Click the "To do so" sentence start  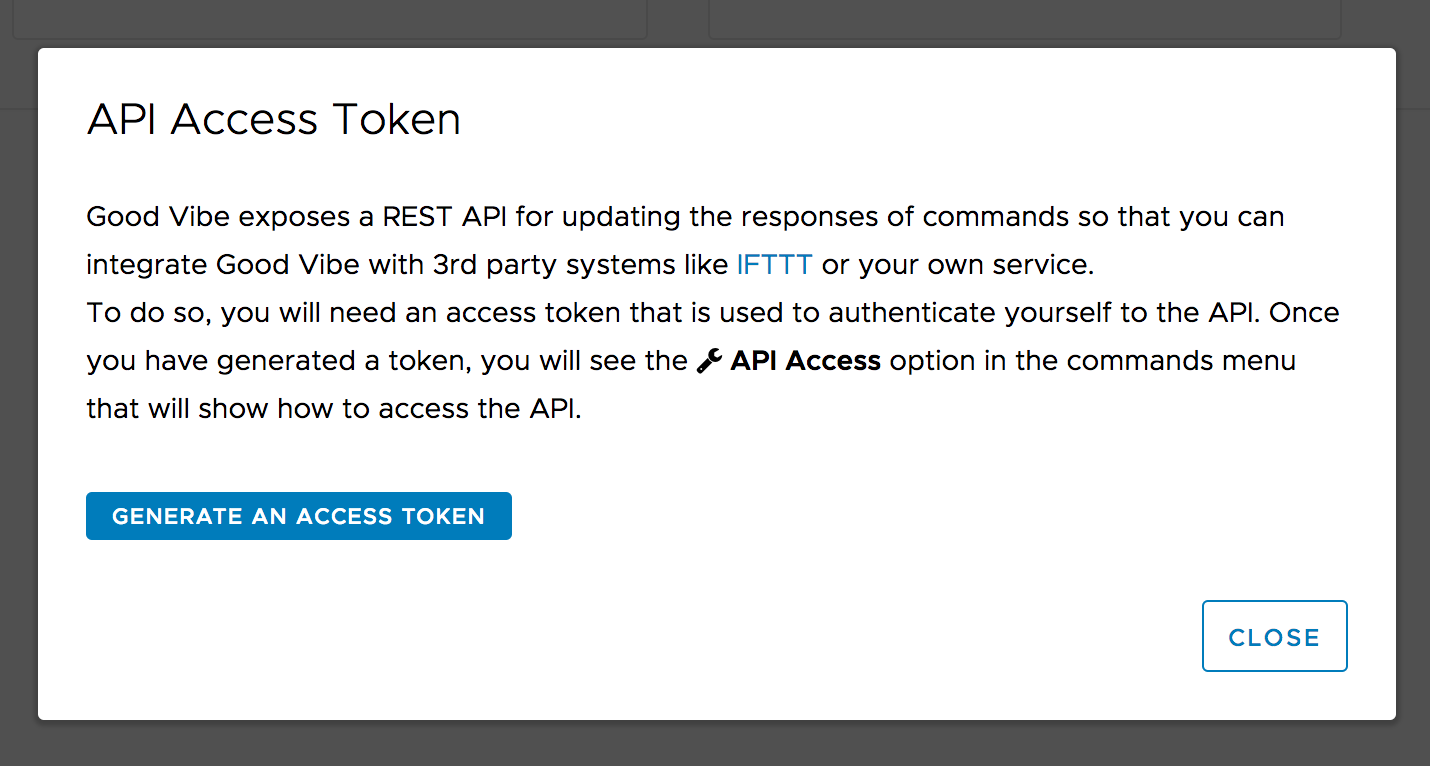point(147,313)
